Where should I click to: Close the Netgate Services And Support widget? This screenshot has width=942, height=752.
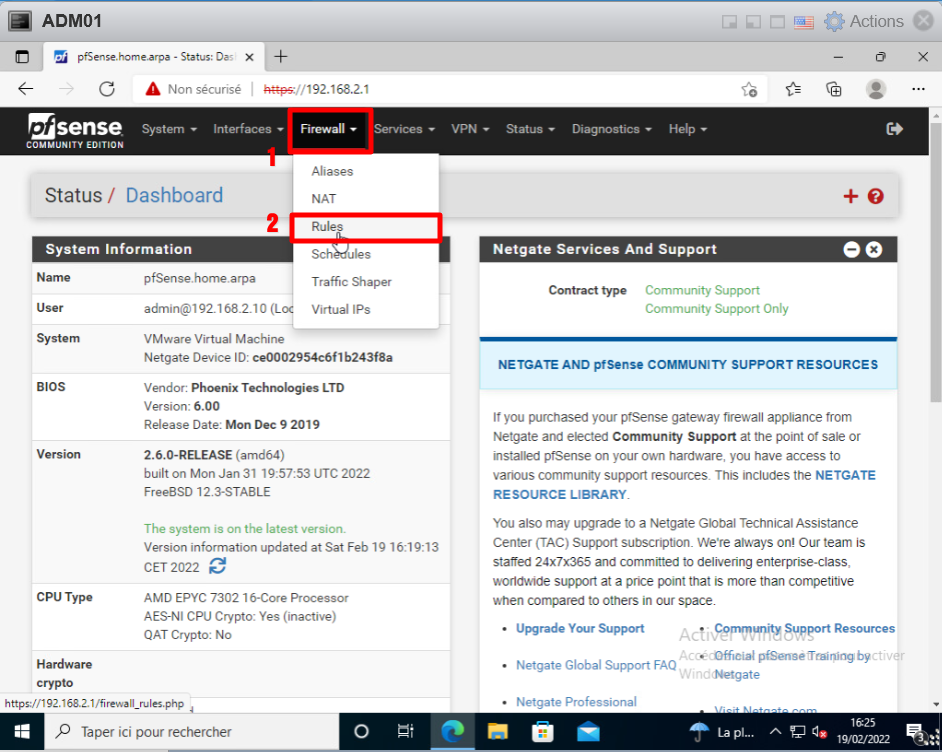(x=874, y=250)
